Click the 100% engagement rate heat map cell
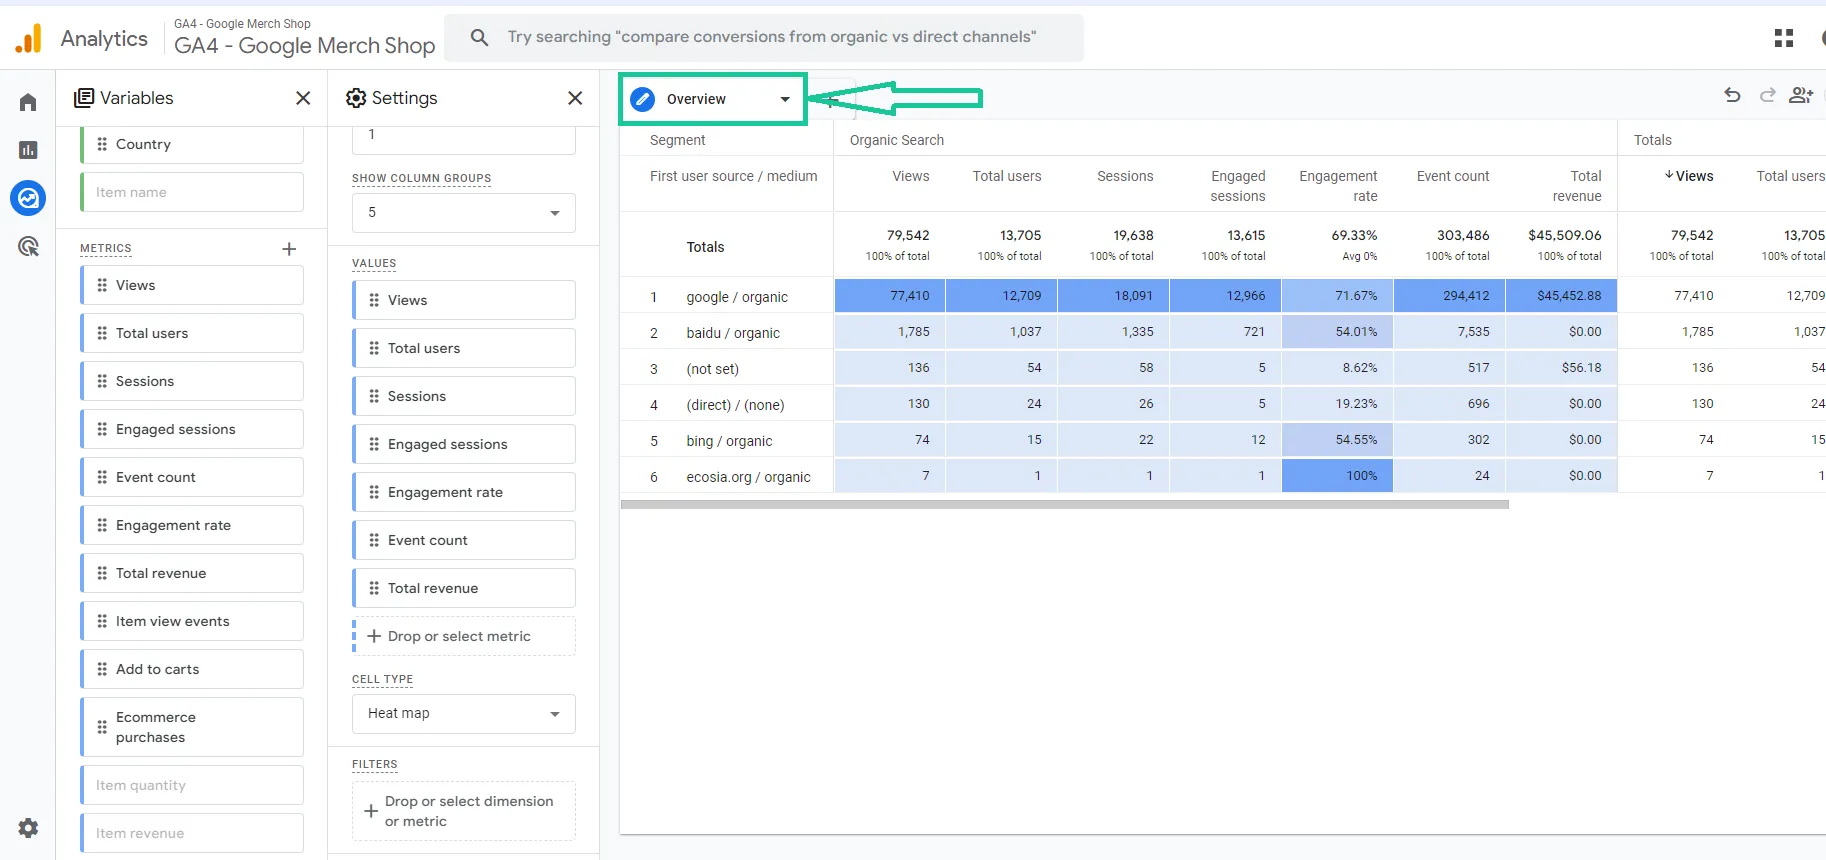The image size is (1826, 860). [1337, 476]
